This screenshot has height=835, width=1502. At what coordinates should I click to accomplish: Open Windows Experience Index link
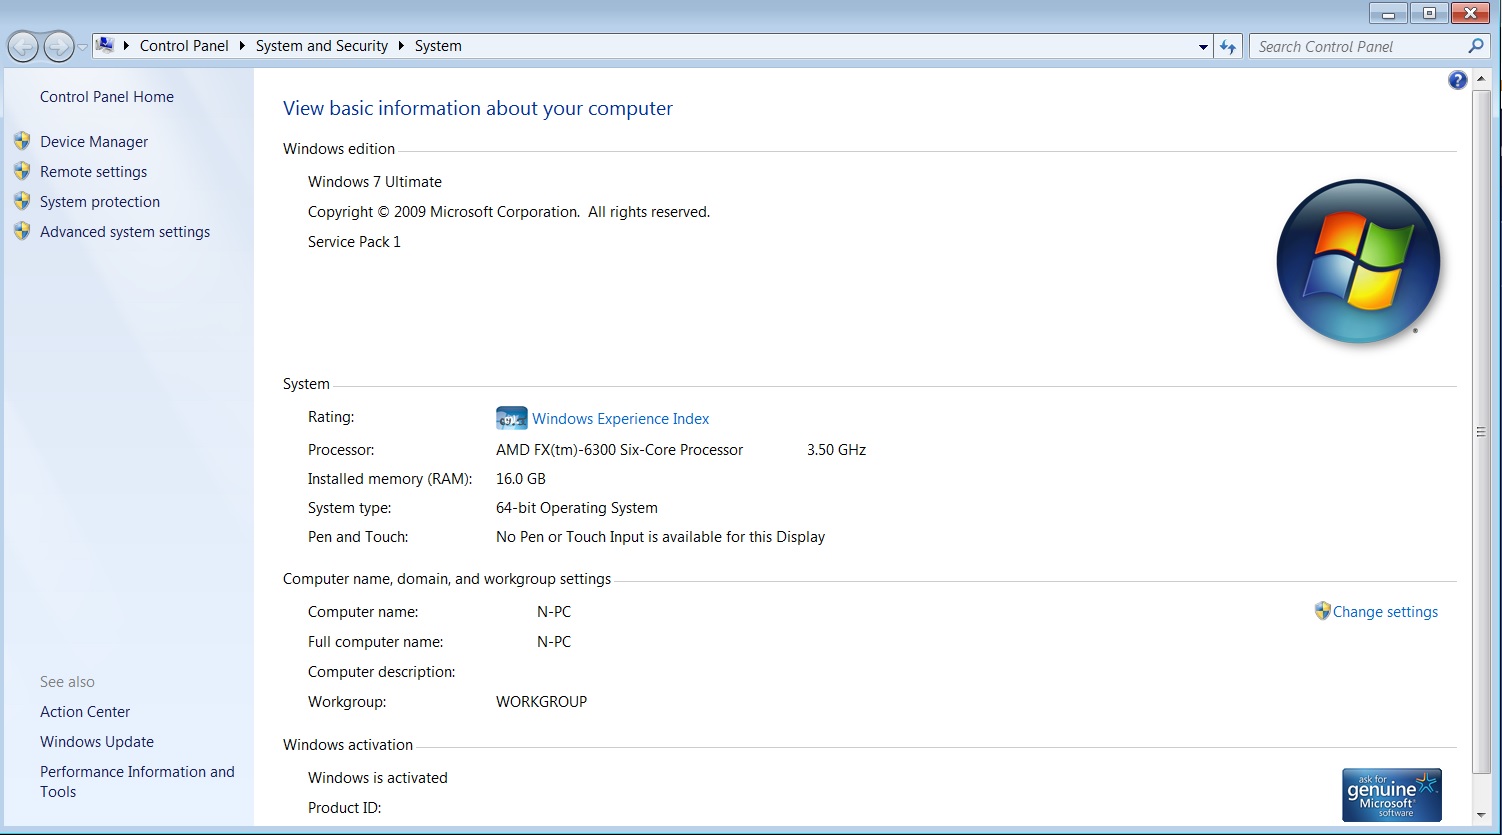coord(620,419)
